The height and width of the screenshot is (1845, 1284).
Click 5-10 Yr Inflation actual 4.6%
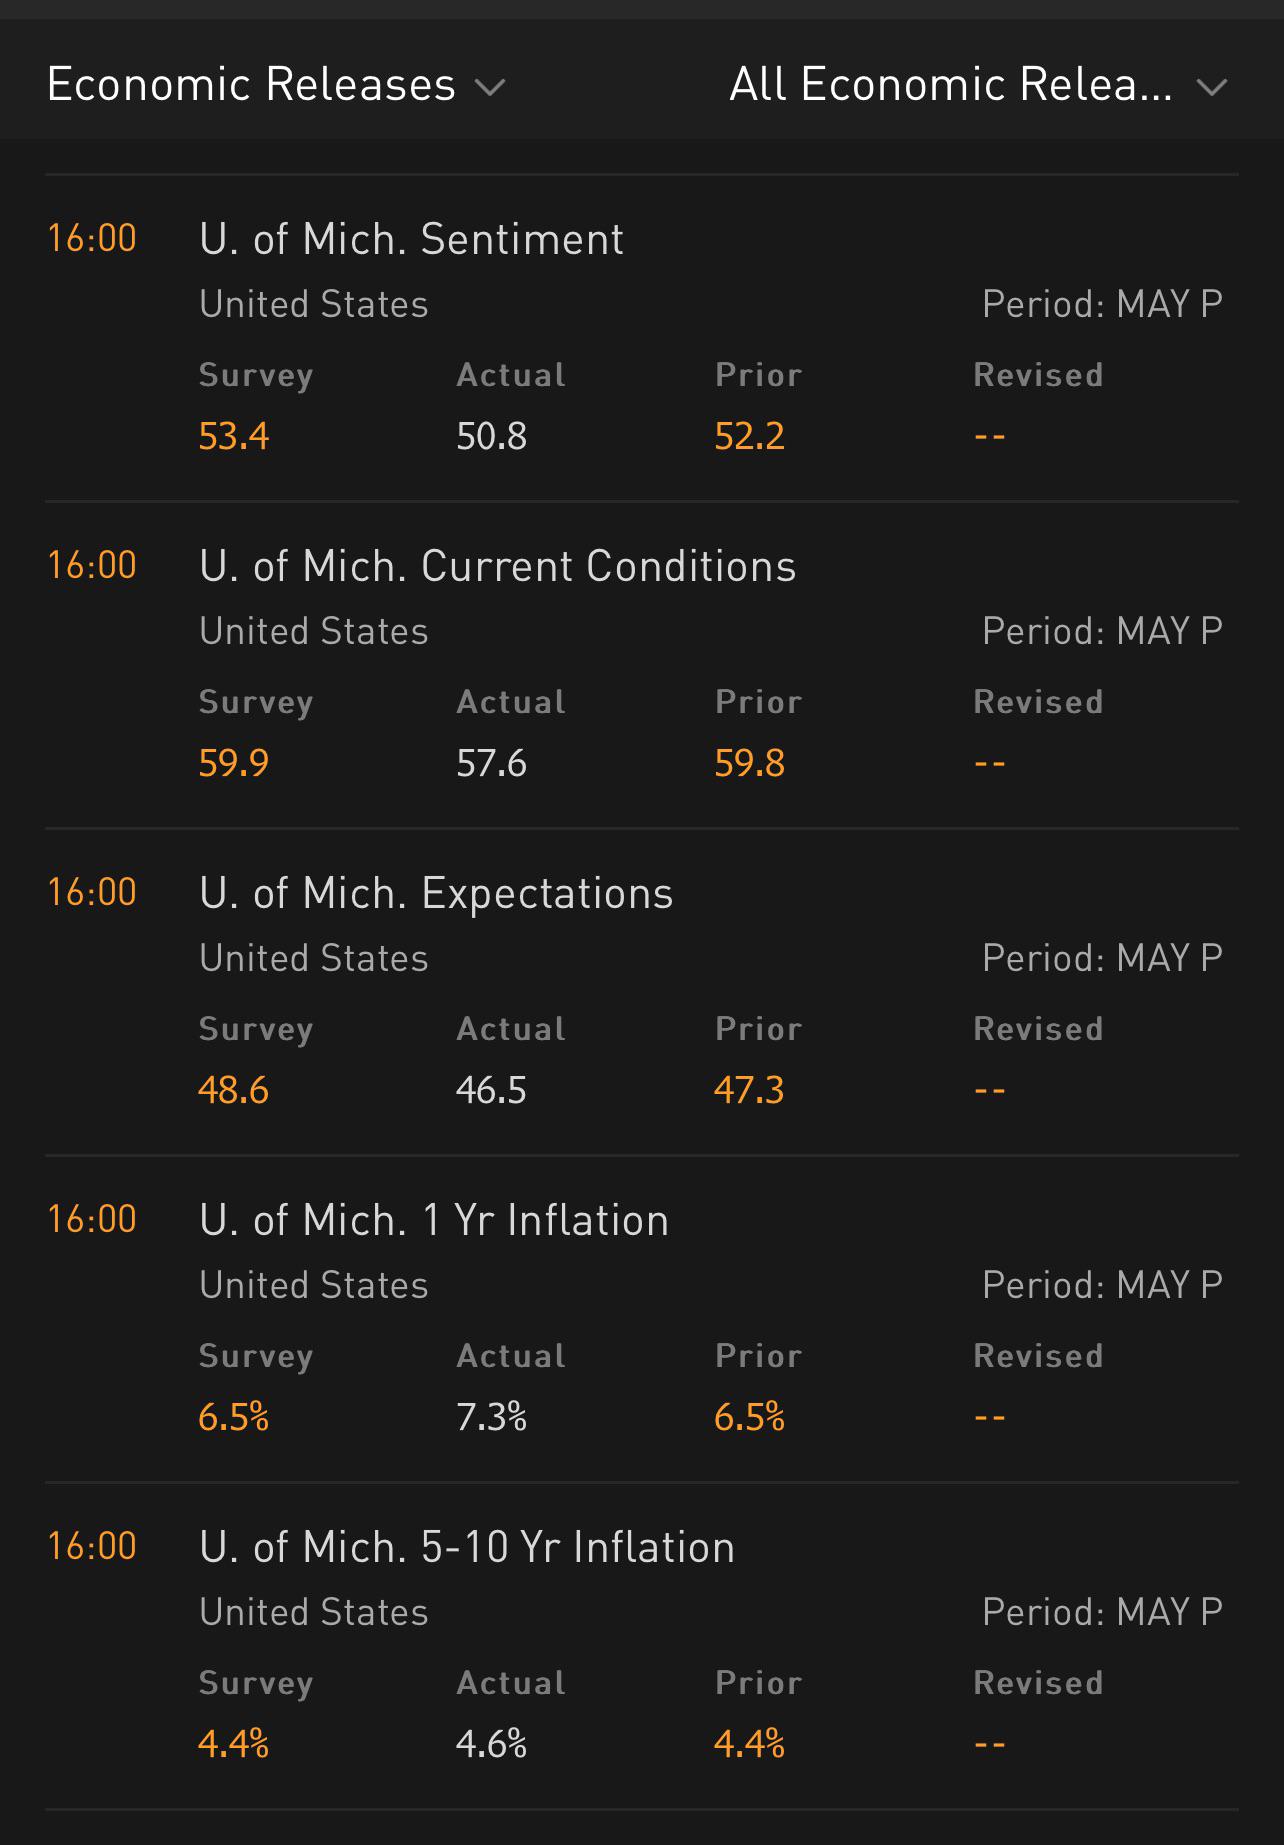click(x=491, y=1744)
